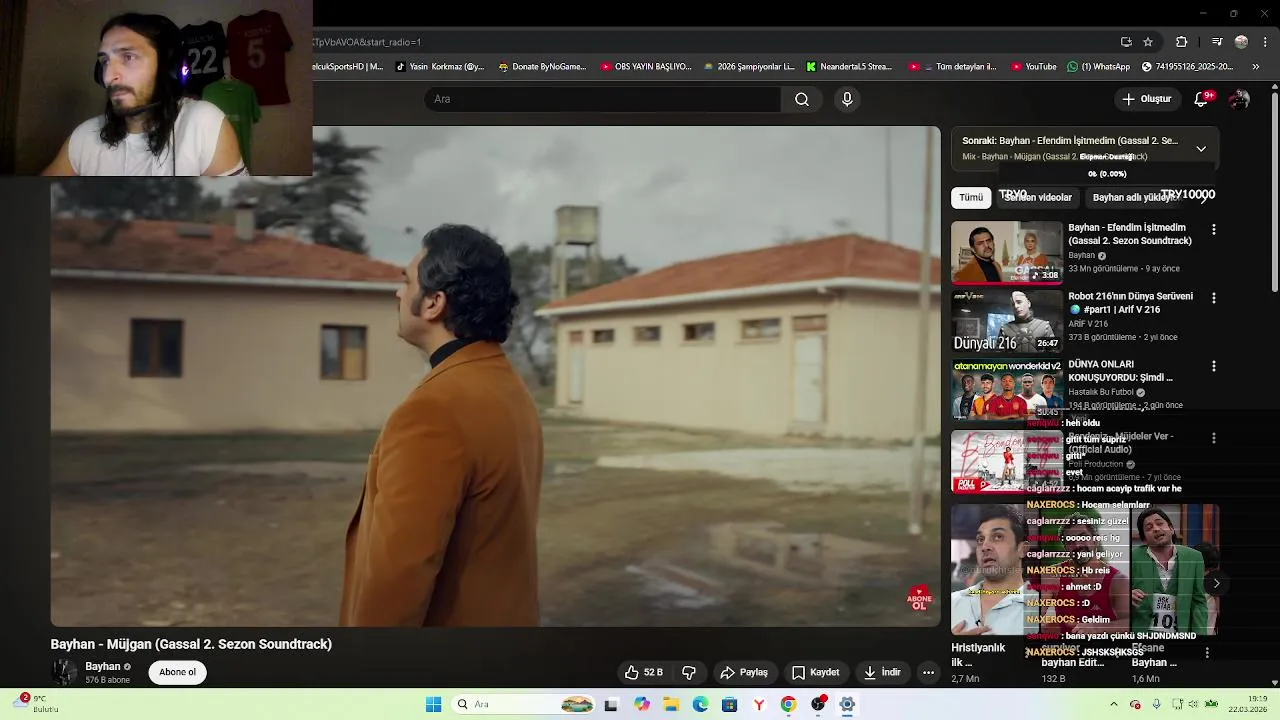The height and width of the screenshot is (720, 1280).
Task: Click the YouTube search magnifier button
Action: pyautogui.click(x=802, y=99)
